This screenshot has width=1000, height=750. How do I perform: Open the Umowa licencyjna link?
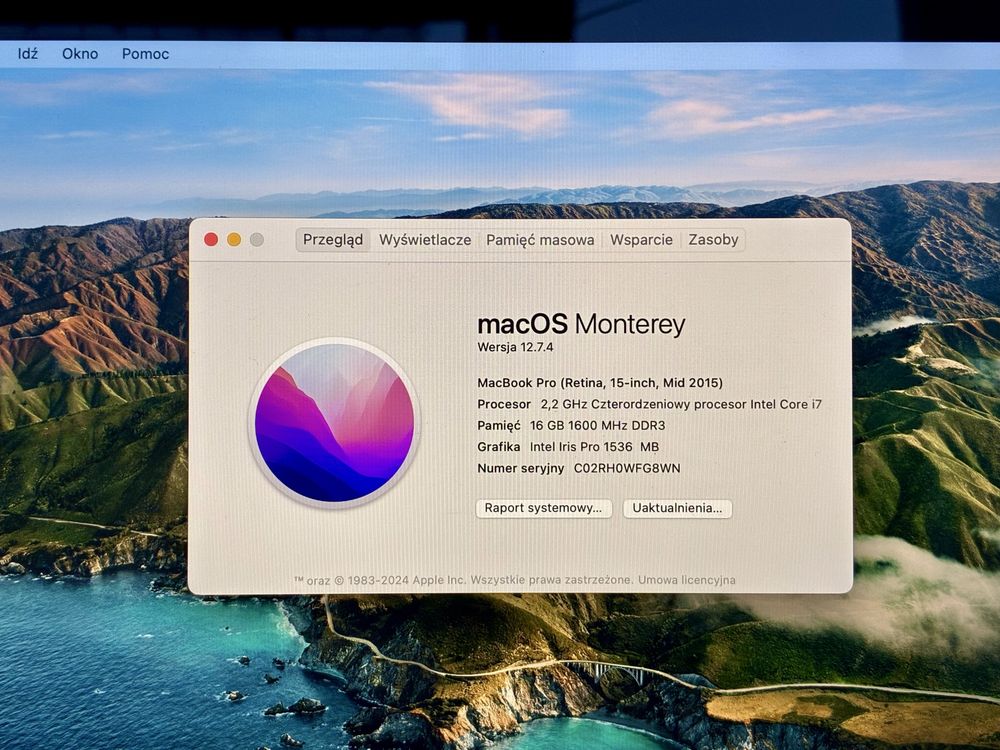click(x=687, y=580)
